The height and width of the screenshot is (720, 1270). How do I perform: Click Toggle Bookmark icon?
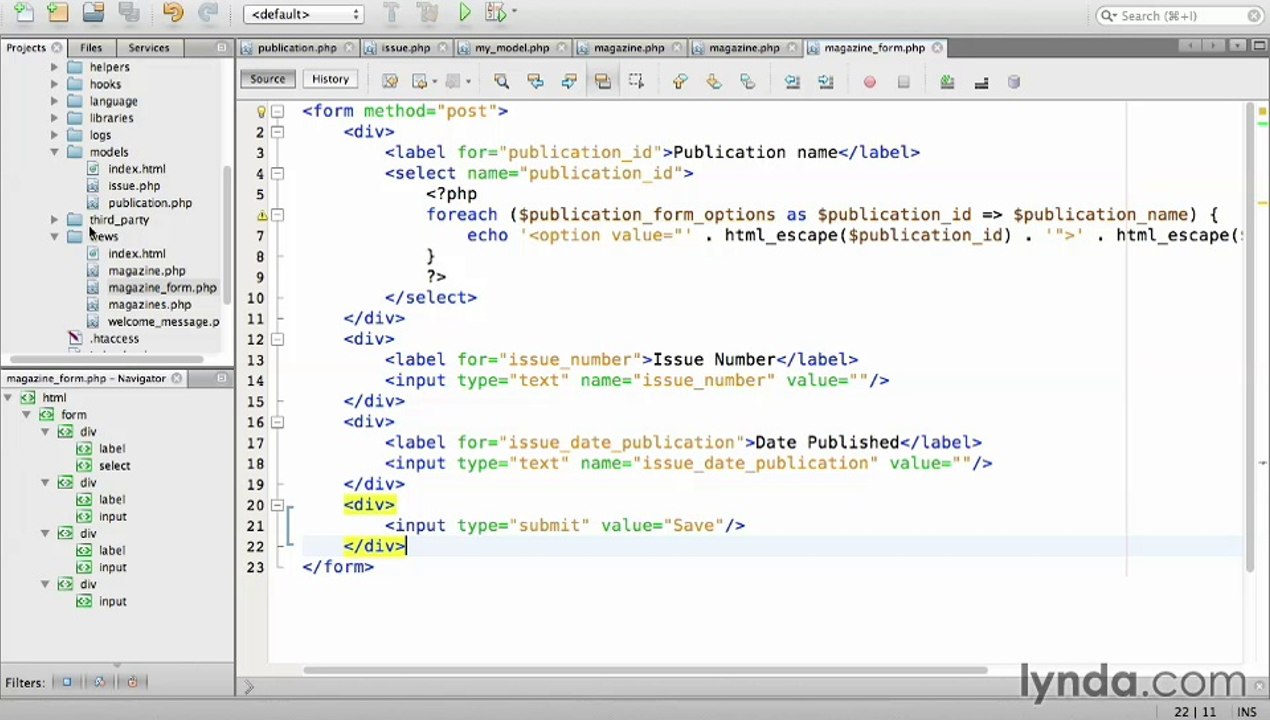click(747, 81)
